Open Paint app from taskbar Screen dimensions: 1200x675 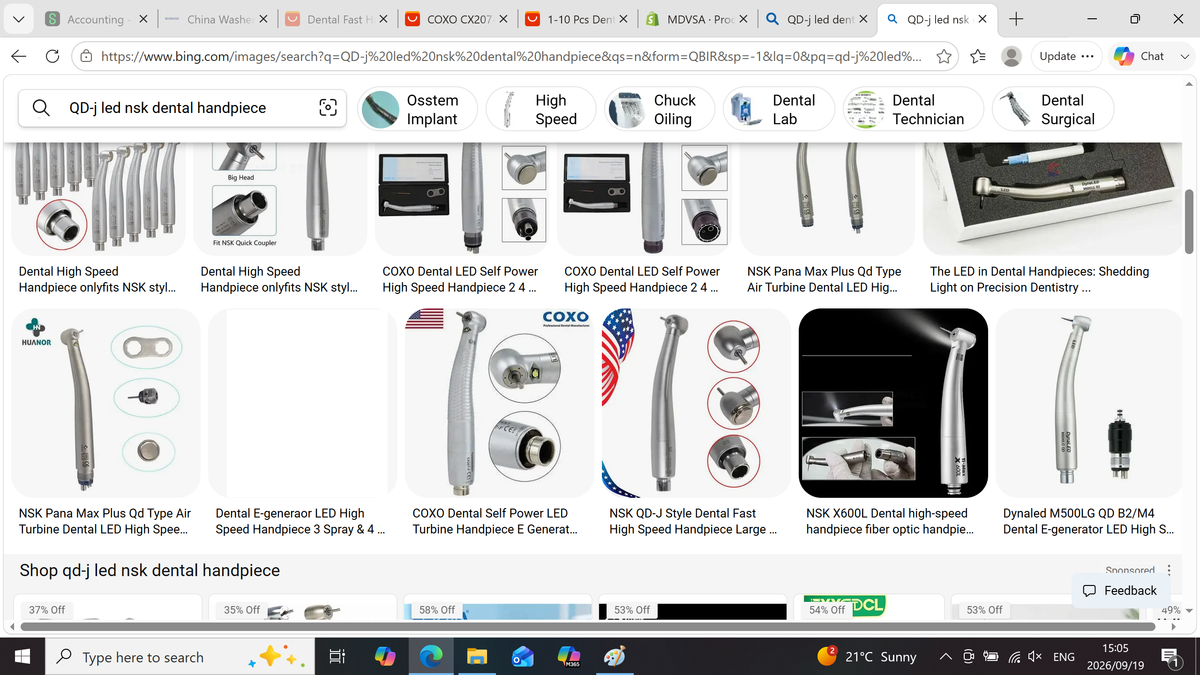click(616, 657)
